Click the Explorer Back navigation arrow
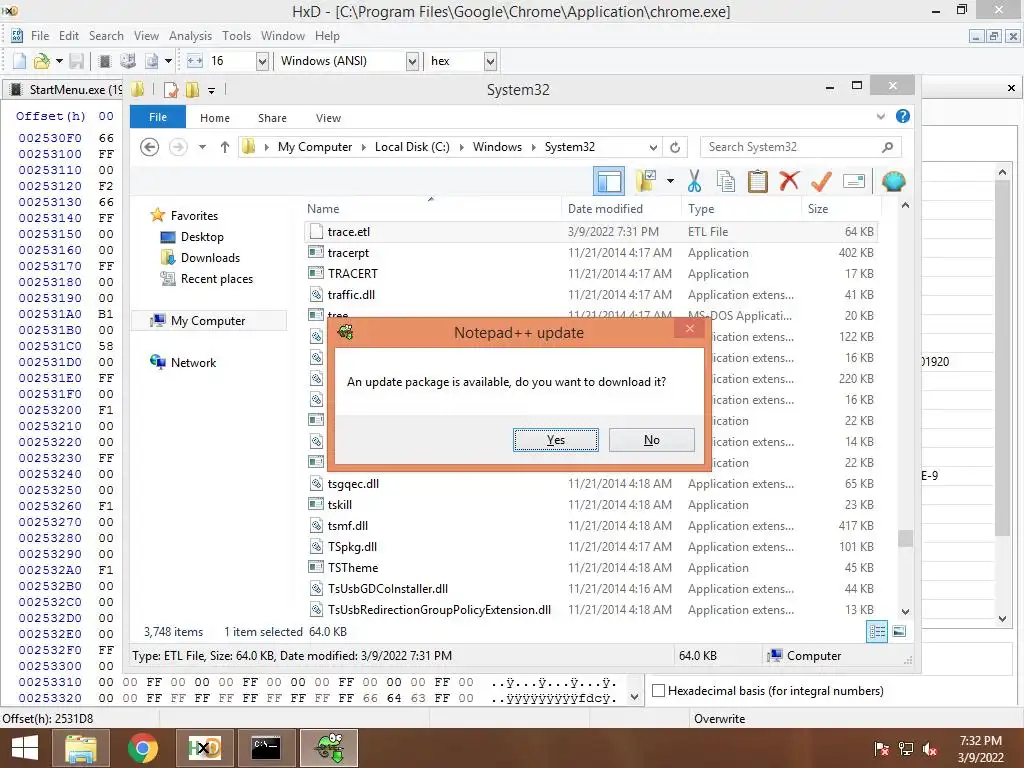This screenshot has height=768, width=1024. pyautogui.click(x=150, y=148)
